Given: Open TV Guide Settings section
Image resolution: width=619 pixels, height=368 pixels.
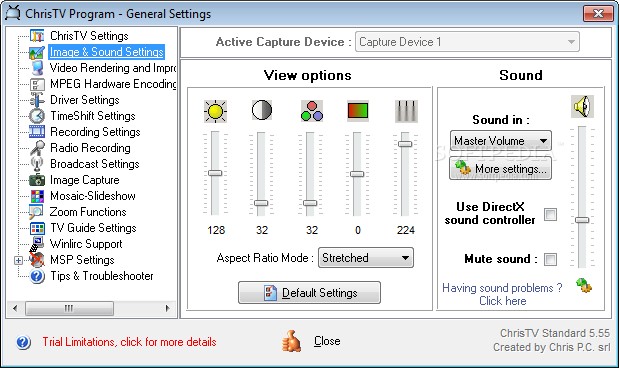Looking at the screenshot, I should 93,228.
